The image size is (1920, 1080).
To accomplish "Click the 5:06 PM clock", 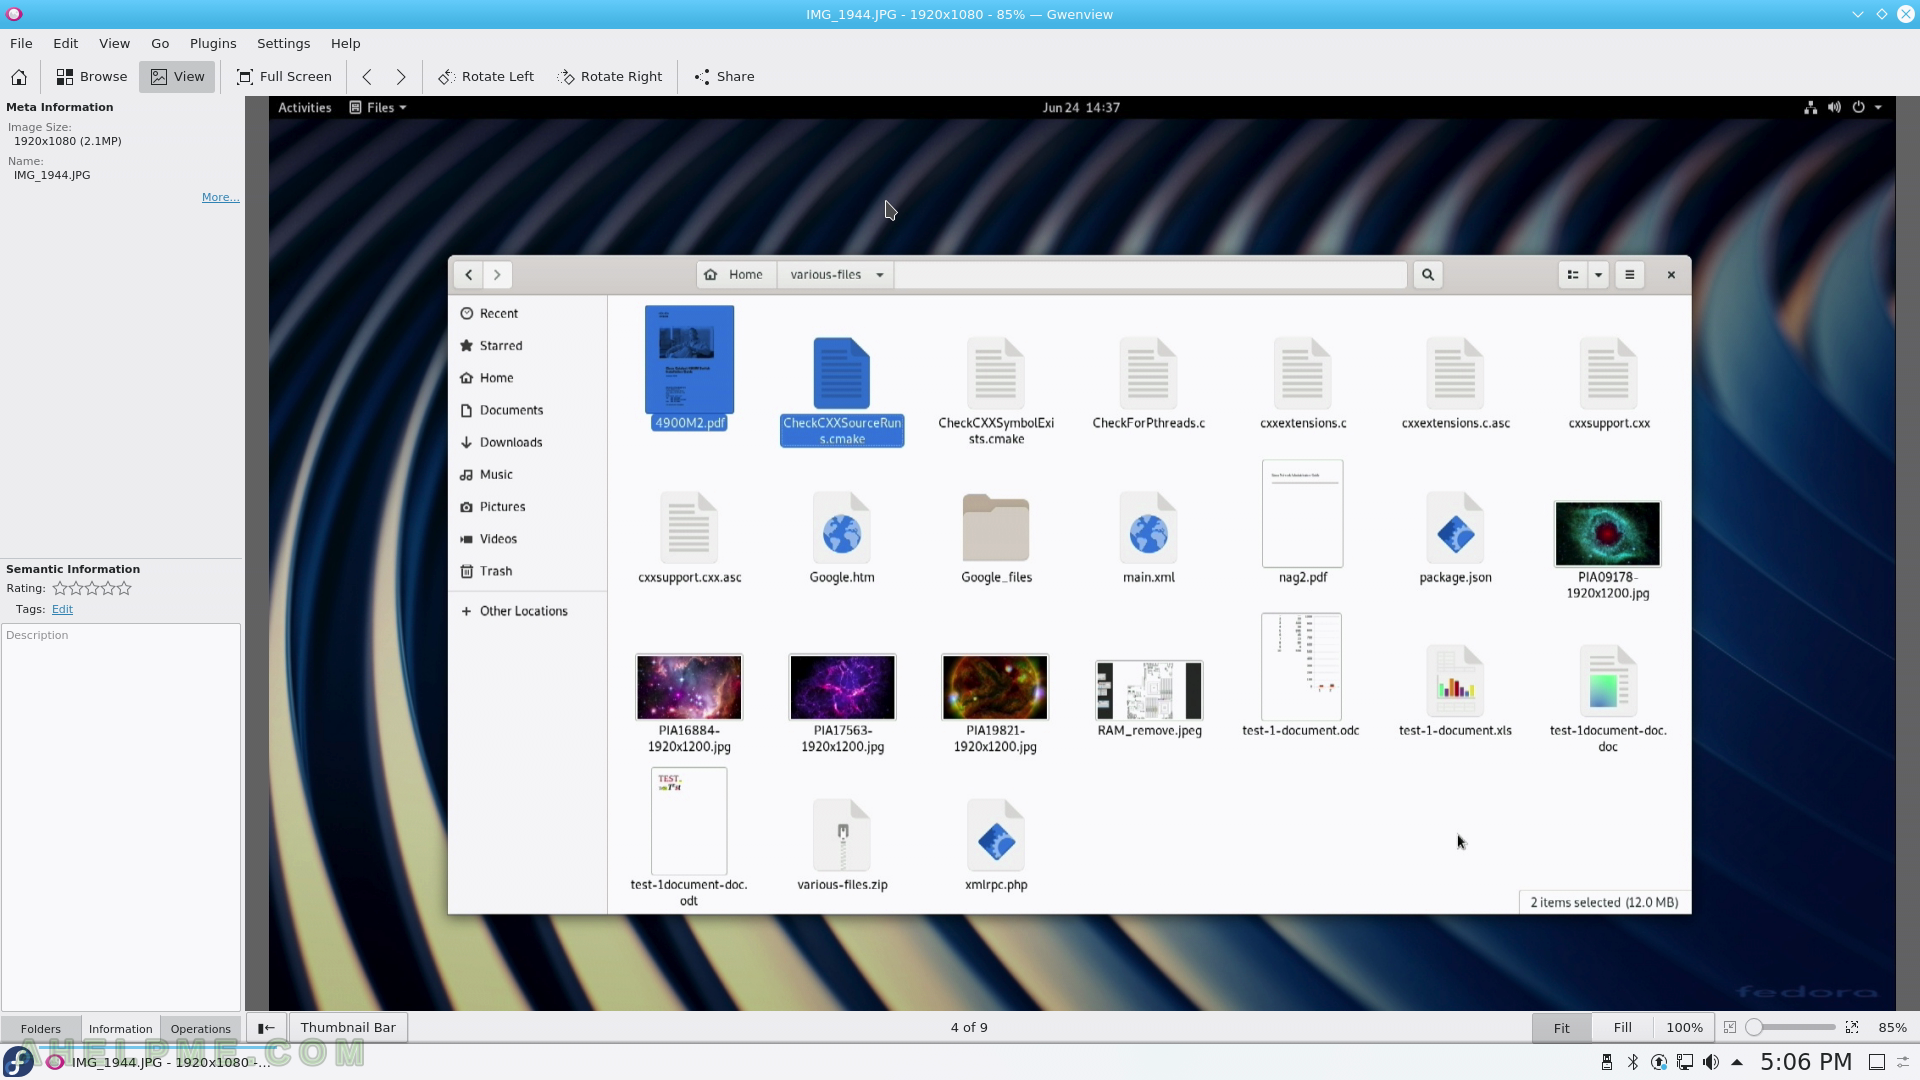I will 1806,1063.
